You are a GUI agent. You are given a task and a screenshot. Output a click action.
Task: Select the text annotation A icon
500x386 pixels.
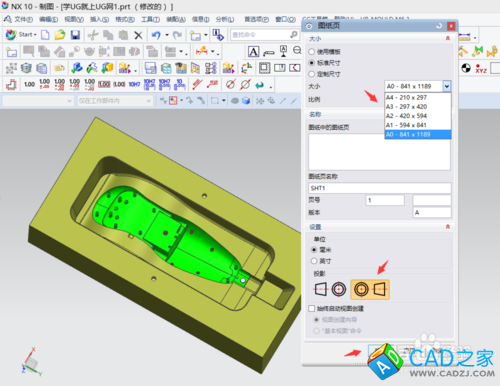[x=253, y=52]
